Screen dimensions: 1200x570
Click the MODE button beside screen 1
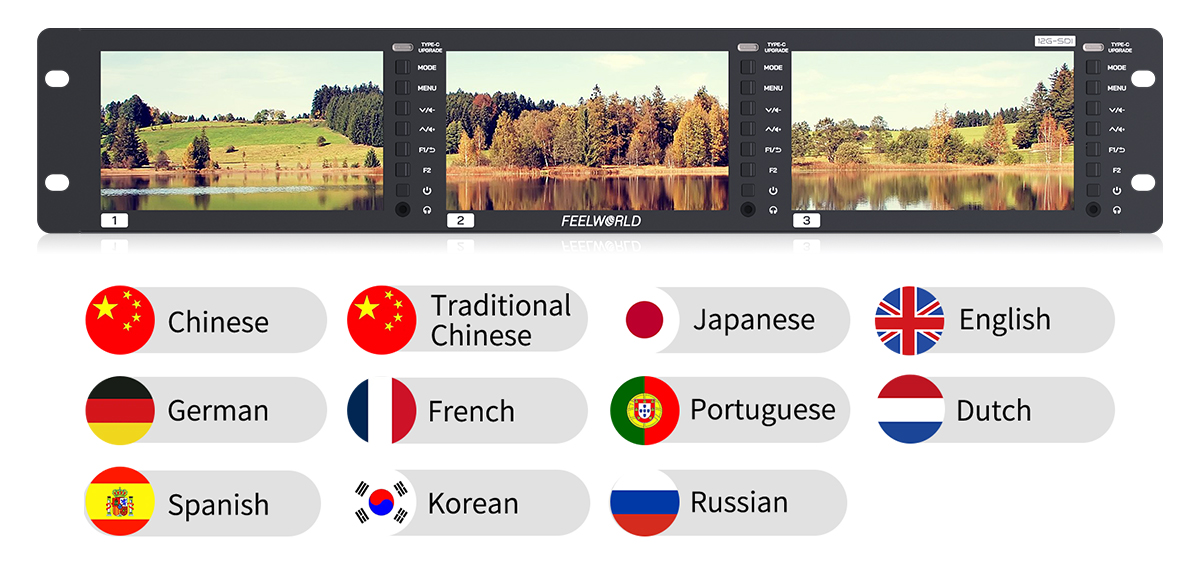402,67
